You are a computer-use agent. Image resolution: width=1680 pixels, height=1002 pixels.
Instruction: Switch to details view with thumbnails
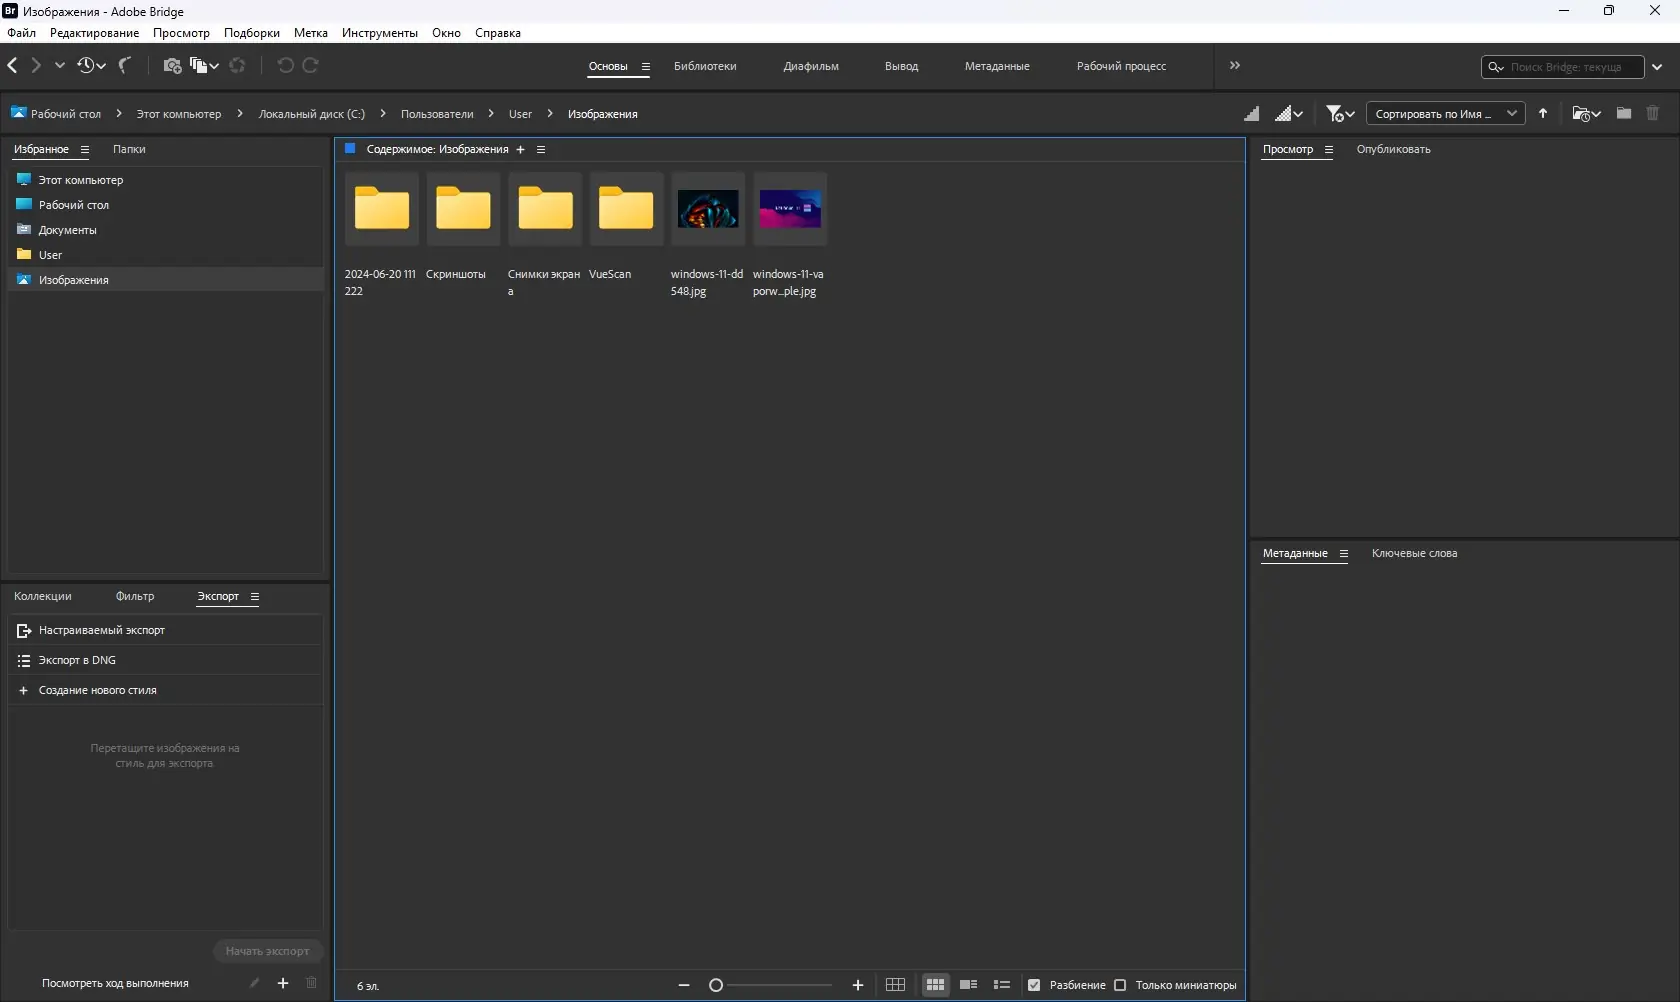click(x=968, y=985)
